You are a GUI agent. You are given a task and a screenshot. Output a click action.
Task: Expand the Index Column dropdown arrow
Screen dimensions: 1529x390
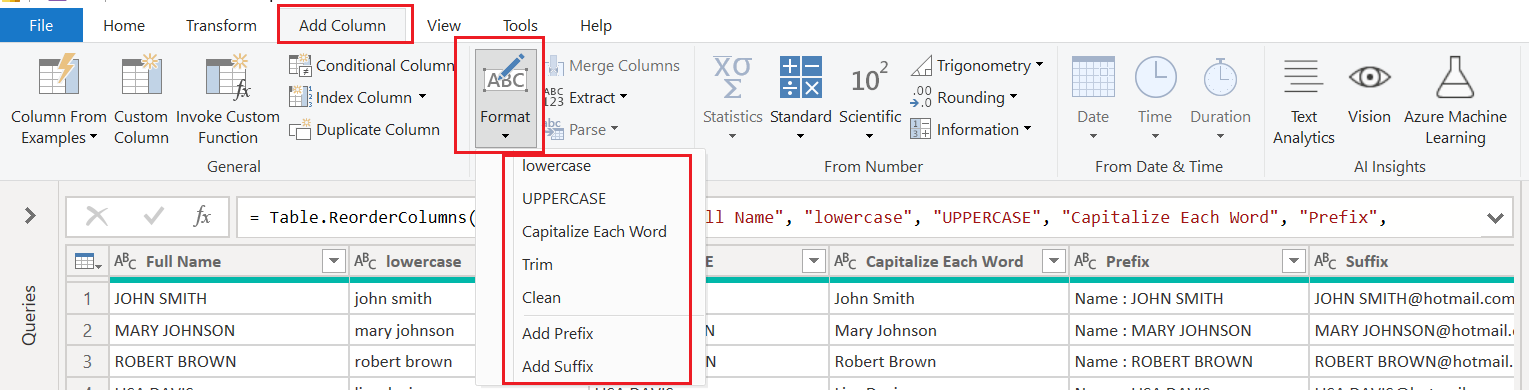422,98
